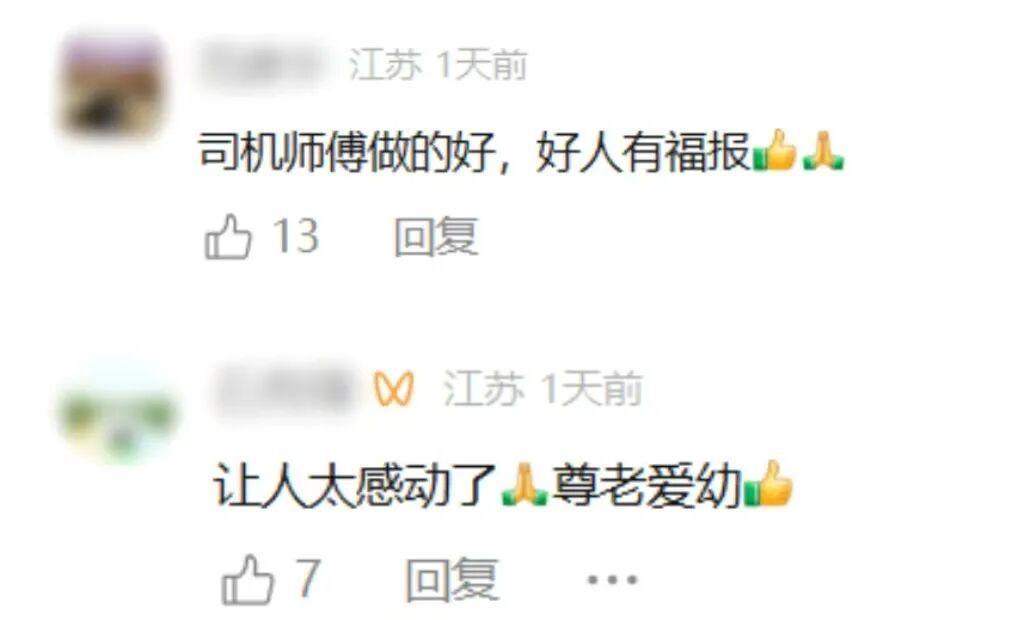Viewport: 1024px width, 620px height.
Task: Open the blurred username beside butterfly badge
Action: (285, 390)
